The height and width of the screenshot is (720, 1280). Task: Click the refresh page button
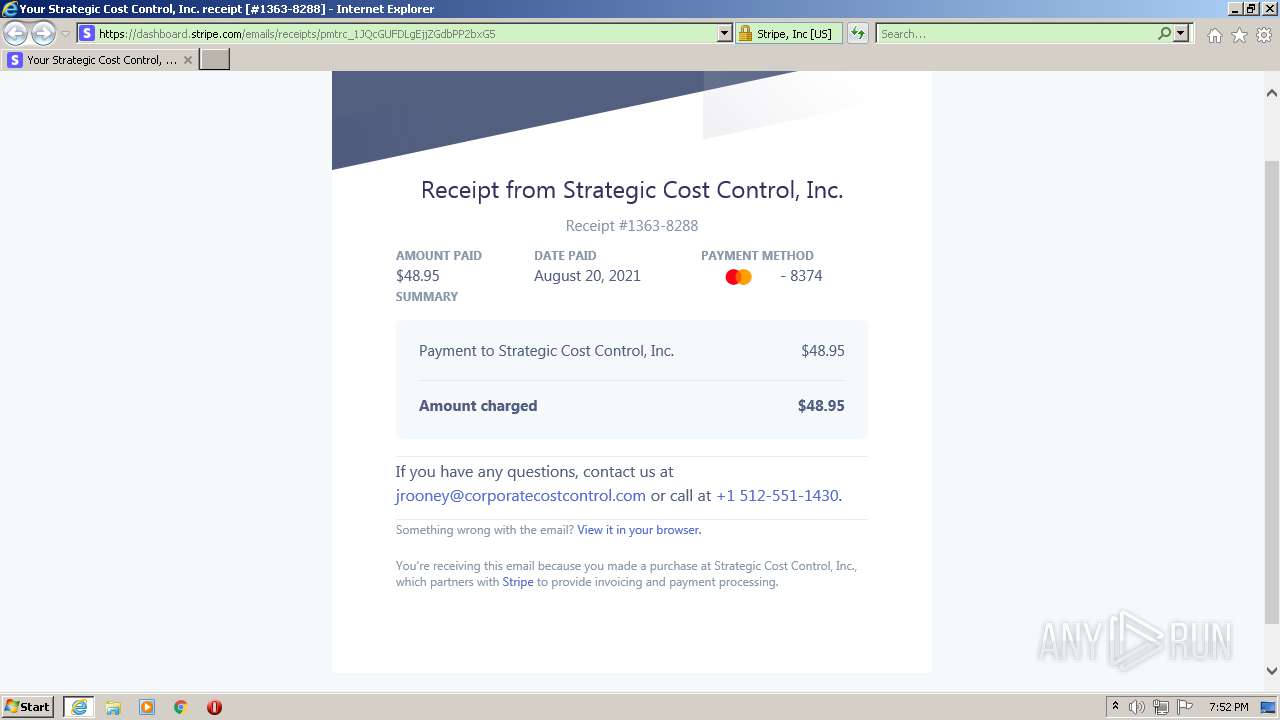[x=858, y=33]
